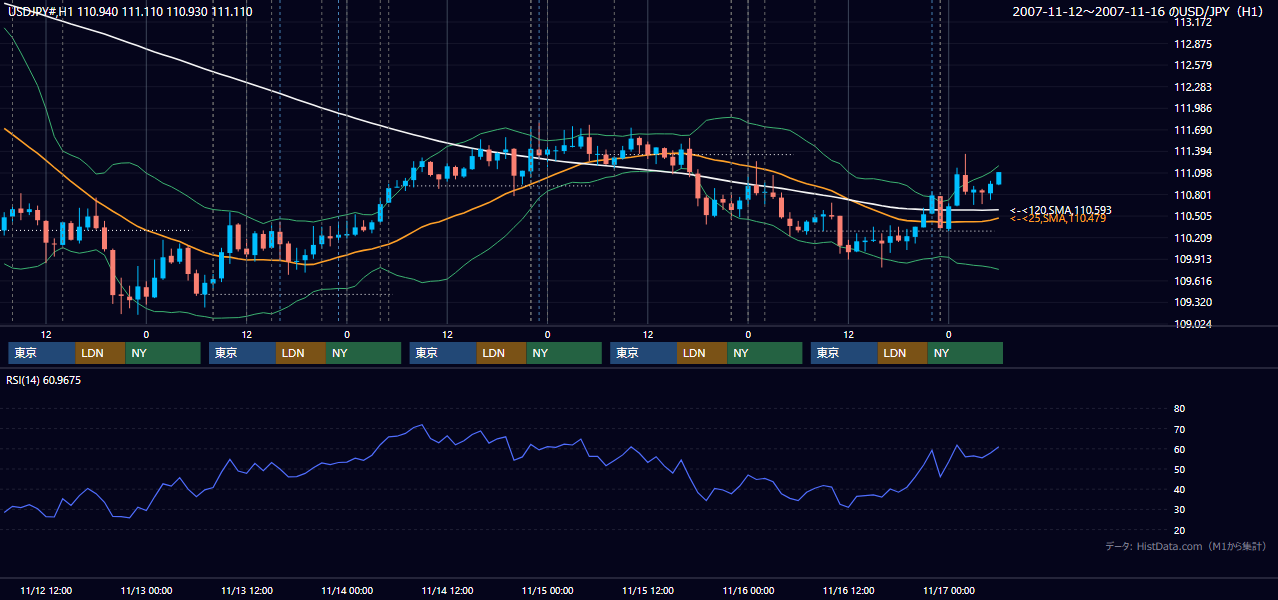Screen dimensions: 1278x600
Task: Select price level 112.579 on the axis
Action: 1192,65
